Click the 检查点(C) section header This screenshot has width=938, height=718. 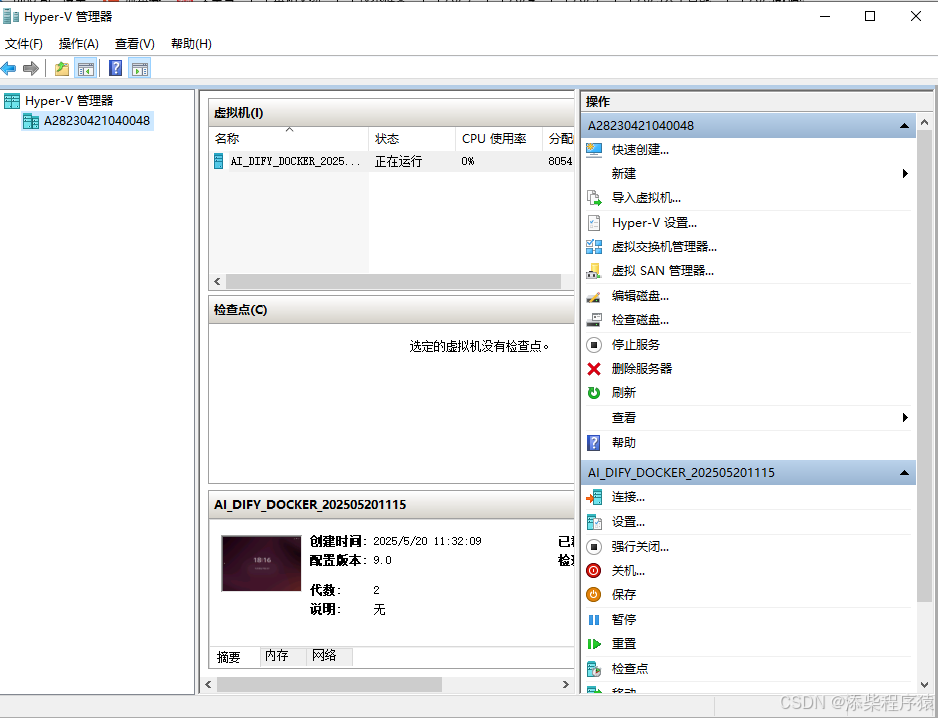pos(391,309)
